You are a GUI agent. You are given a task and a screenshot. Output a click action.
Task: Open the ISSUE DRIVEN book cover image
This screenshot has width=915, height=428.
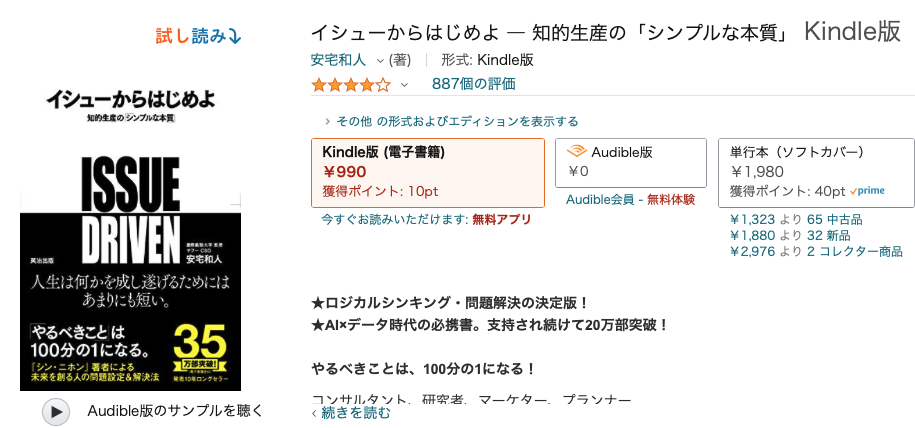point(131,237)
